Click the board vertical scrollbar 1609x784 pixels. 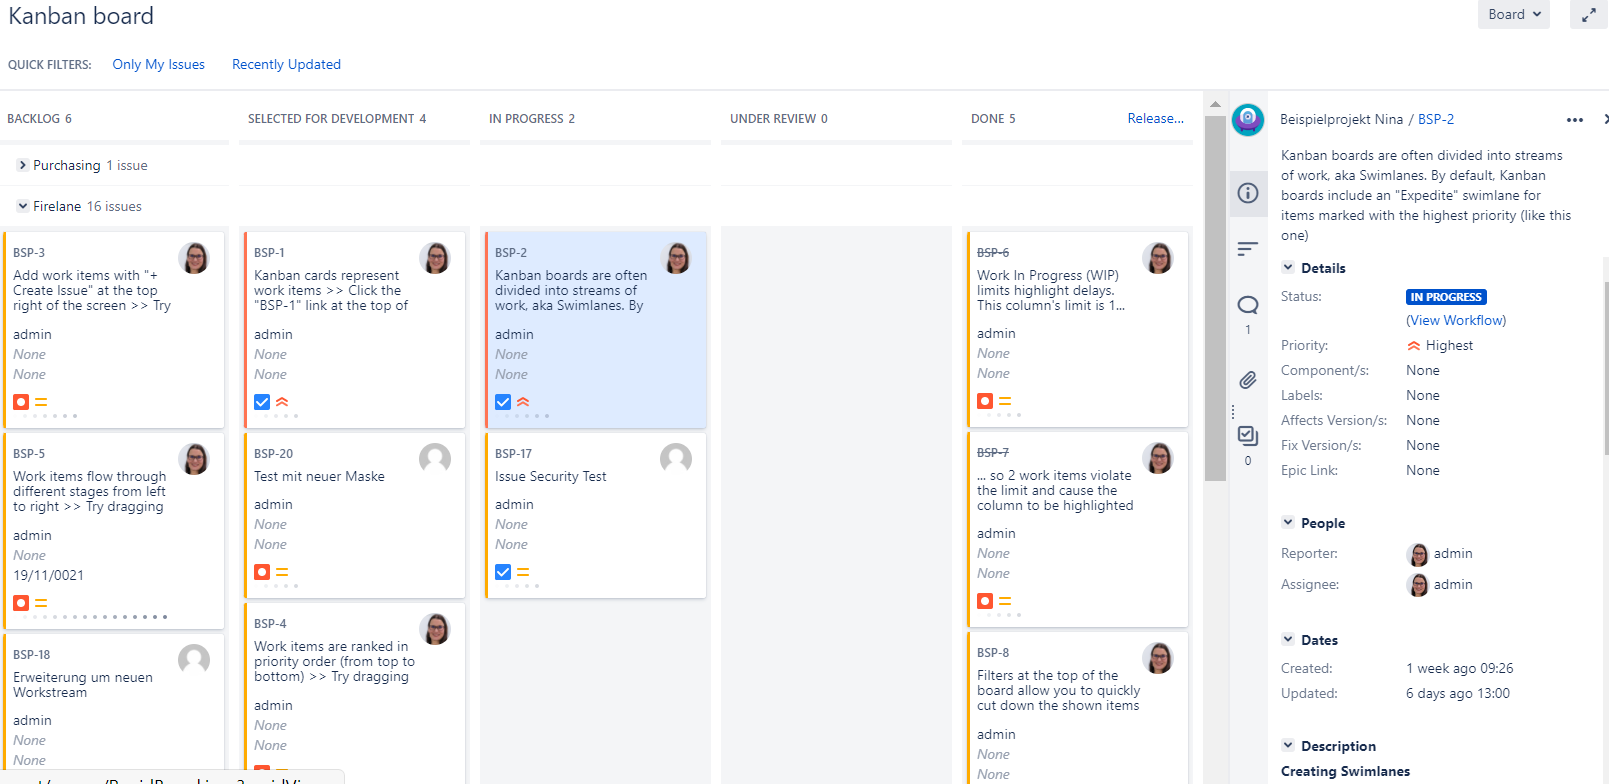click(1215, 300)
